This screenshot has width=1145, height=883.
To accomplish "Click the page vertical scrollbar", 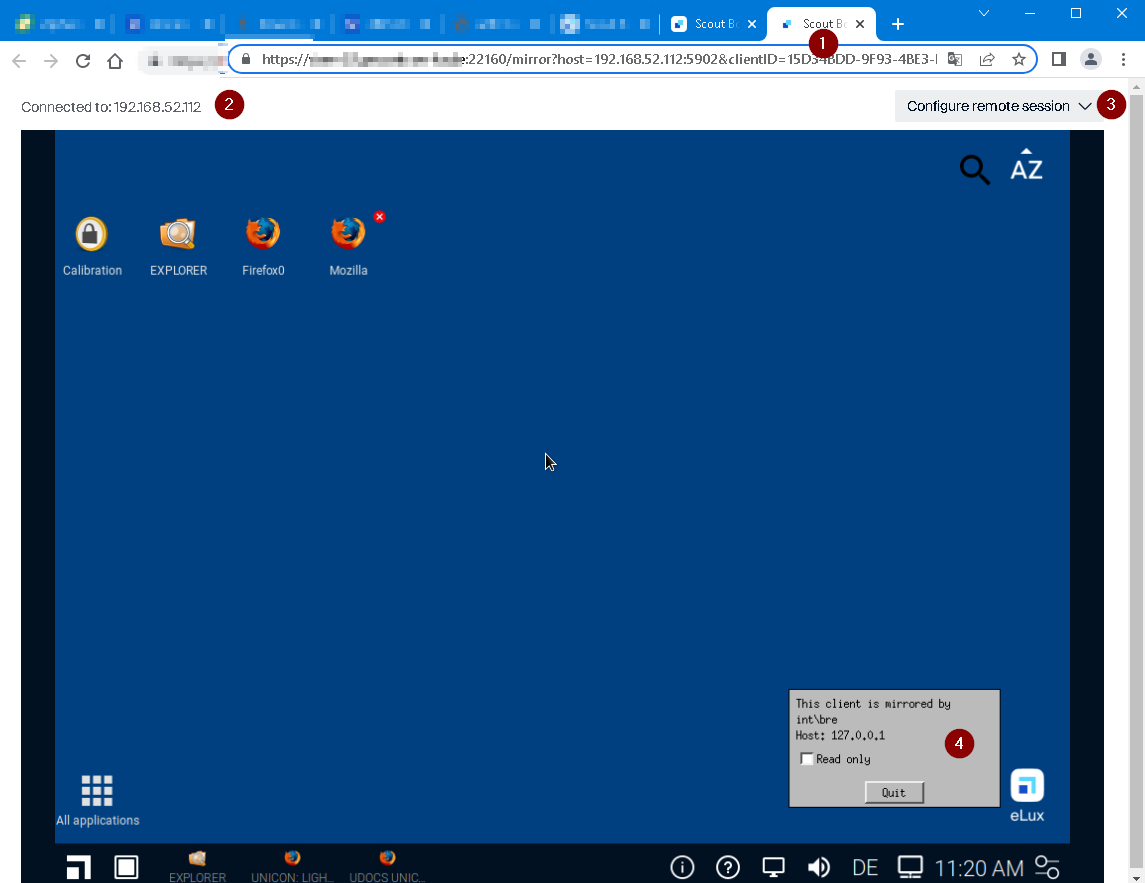I will coord(1136,482).
